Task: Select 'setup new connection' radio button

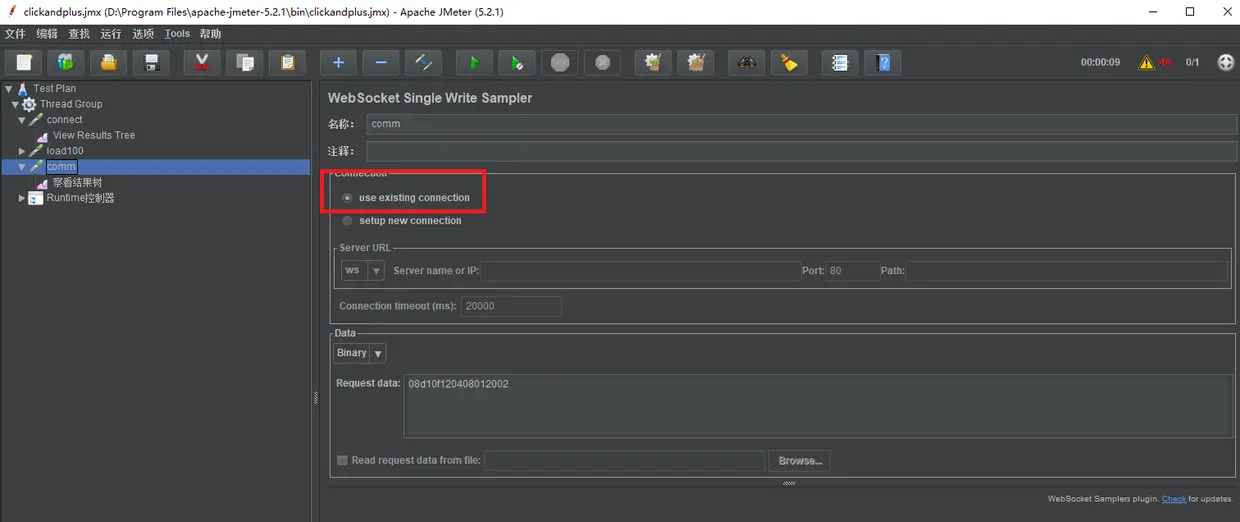Action: click(347, 221)
